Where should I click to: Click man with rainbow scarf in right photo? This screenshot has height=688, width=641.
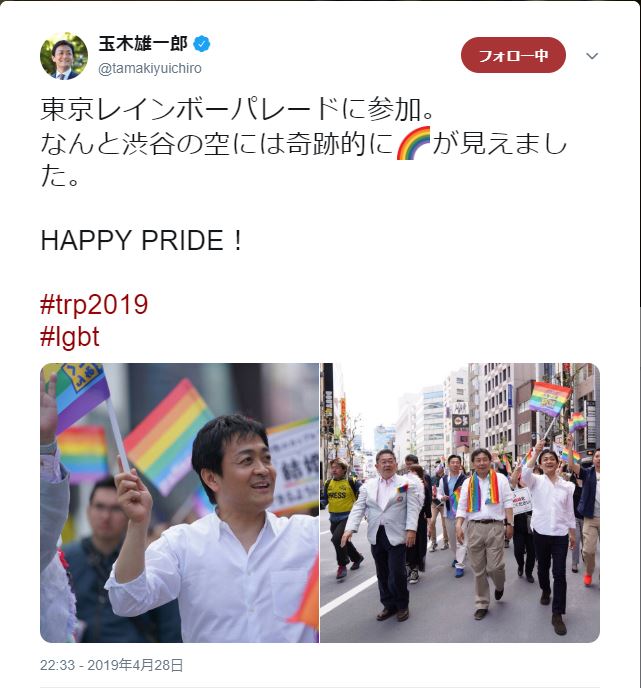[483, 533]
